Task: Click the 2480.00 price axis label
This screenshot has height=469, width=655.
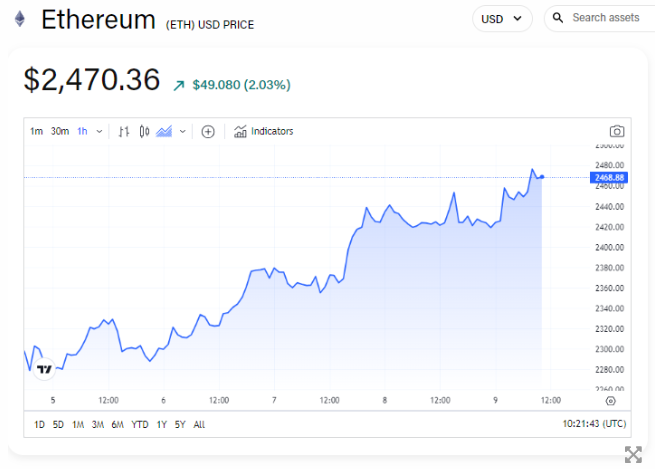Action: tap(609, 165)
